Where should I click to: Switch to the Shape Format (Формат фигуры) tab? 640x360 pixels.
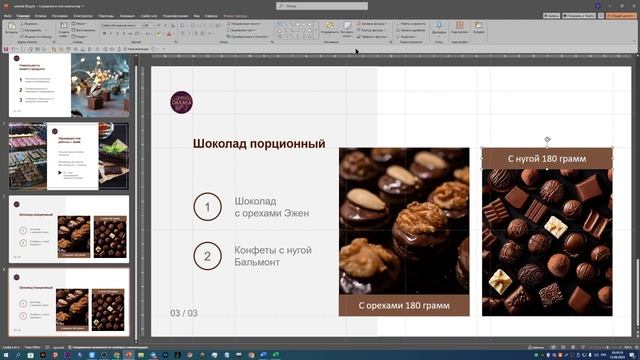click(x=235, y=16)
